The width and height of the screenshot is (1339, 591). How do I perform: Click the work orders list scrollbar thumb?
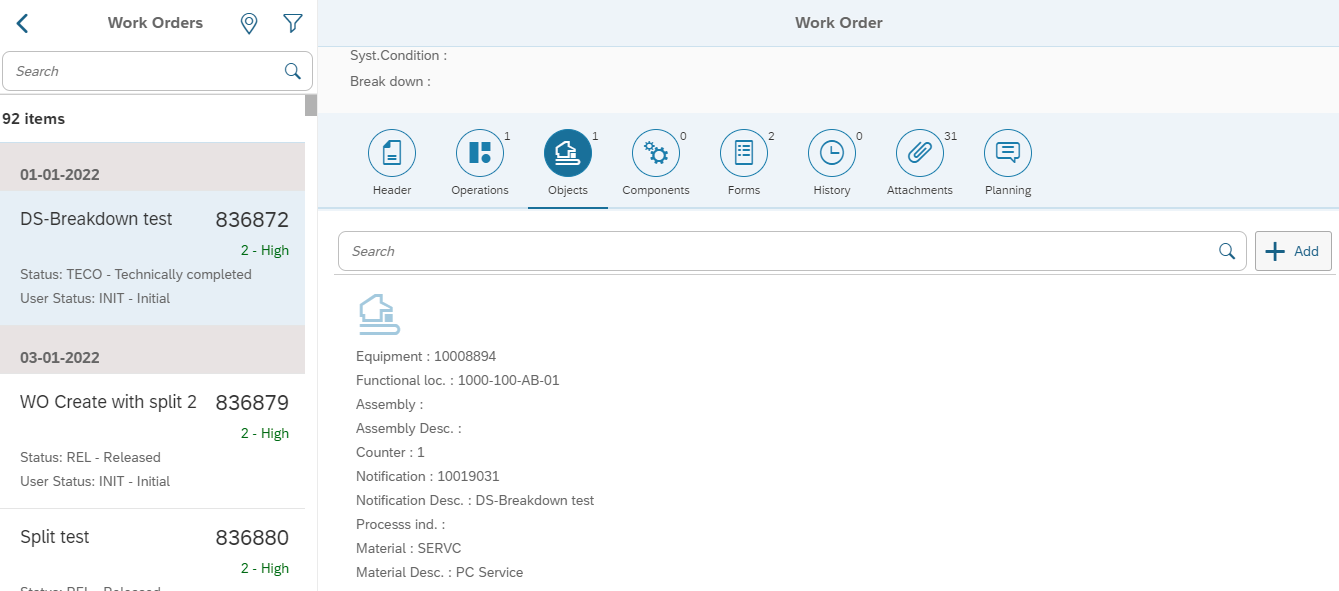[x=311, y=105]
